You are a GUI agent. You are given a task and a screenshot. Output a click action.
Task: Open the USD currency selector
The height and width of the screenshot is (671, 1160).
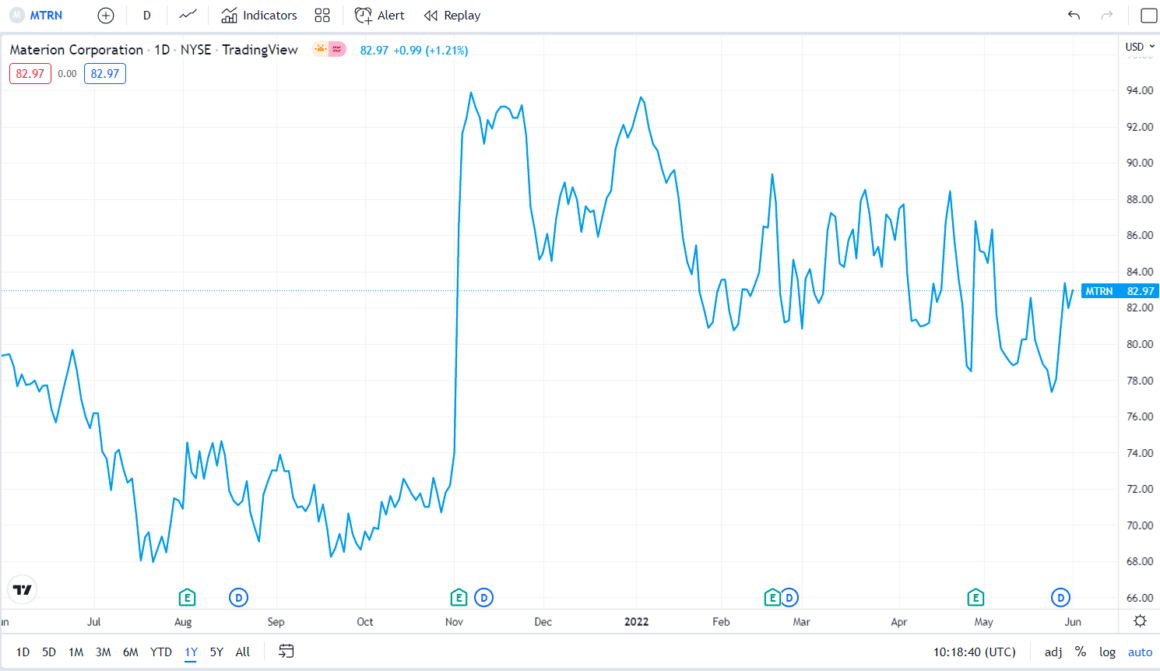pyautogui.click(x=1135, y=45)
